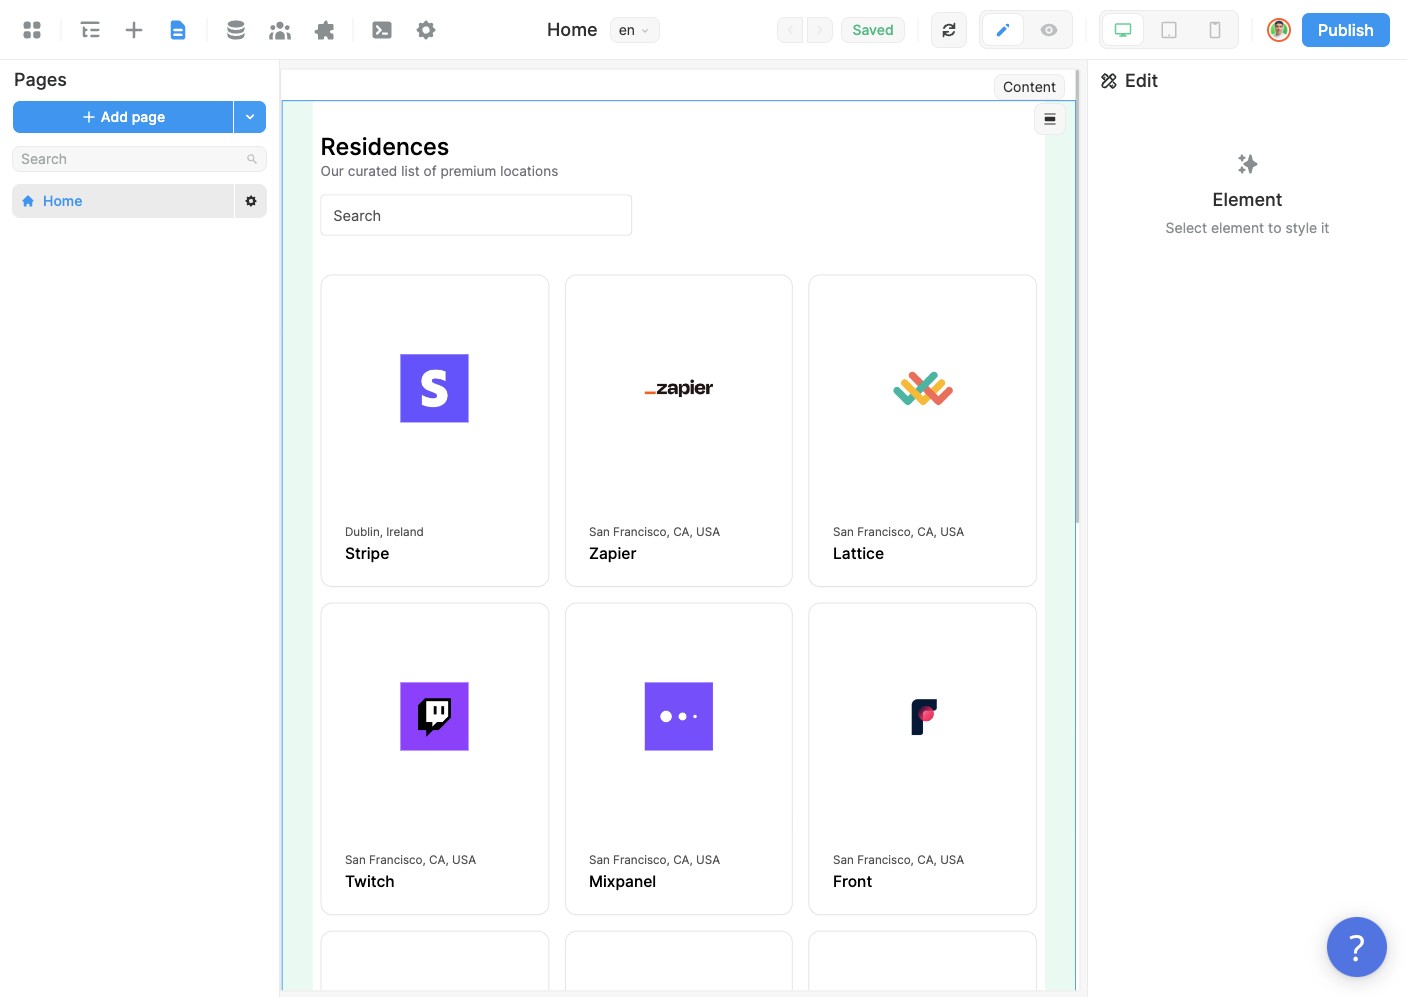Open the en language dropdown

pyautogui.click(x=635, y=30)
